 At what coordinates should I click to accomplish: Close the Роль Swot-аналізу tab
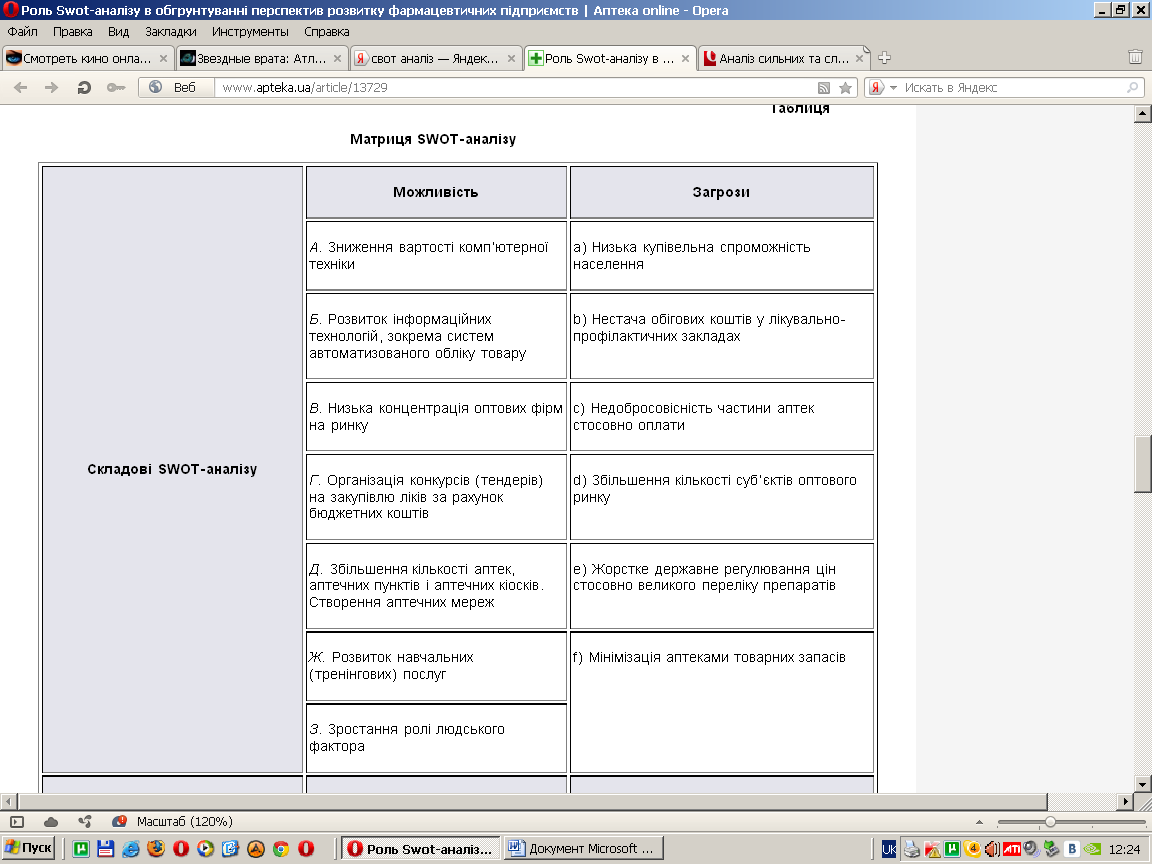pyautogui.click(x=685, y=59)
